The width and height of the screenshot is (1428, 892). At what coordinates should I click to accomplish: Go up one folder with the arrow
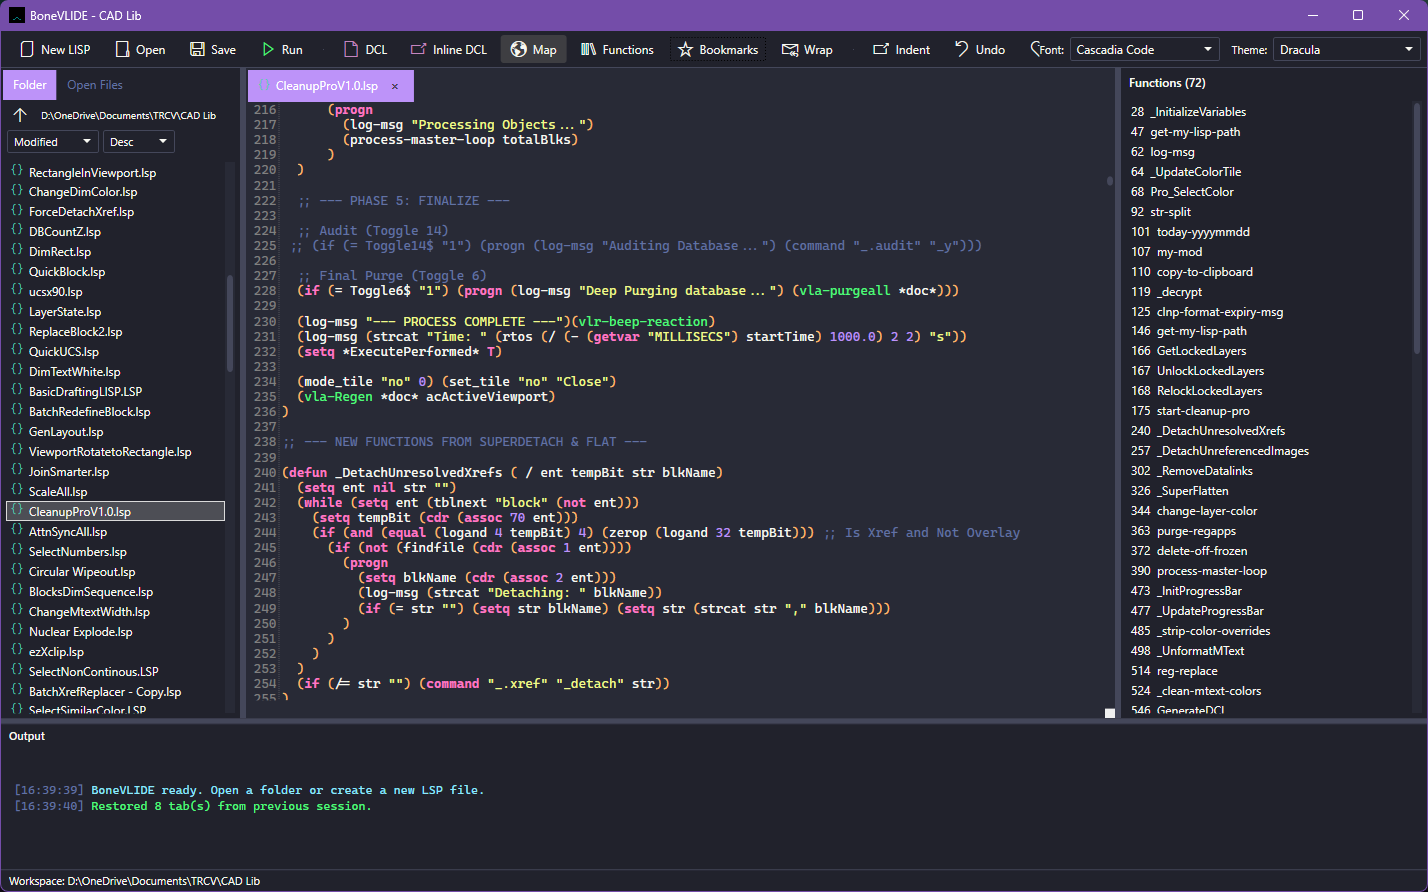click(20, 115)
